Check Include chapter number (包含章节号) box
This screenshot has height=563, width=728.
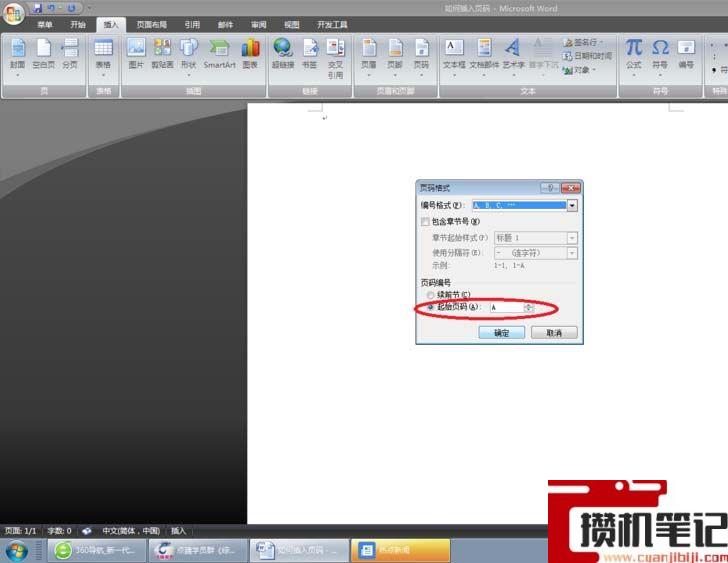tap(425, 222)
